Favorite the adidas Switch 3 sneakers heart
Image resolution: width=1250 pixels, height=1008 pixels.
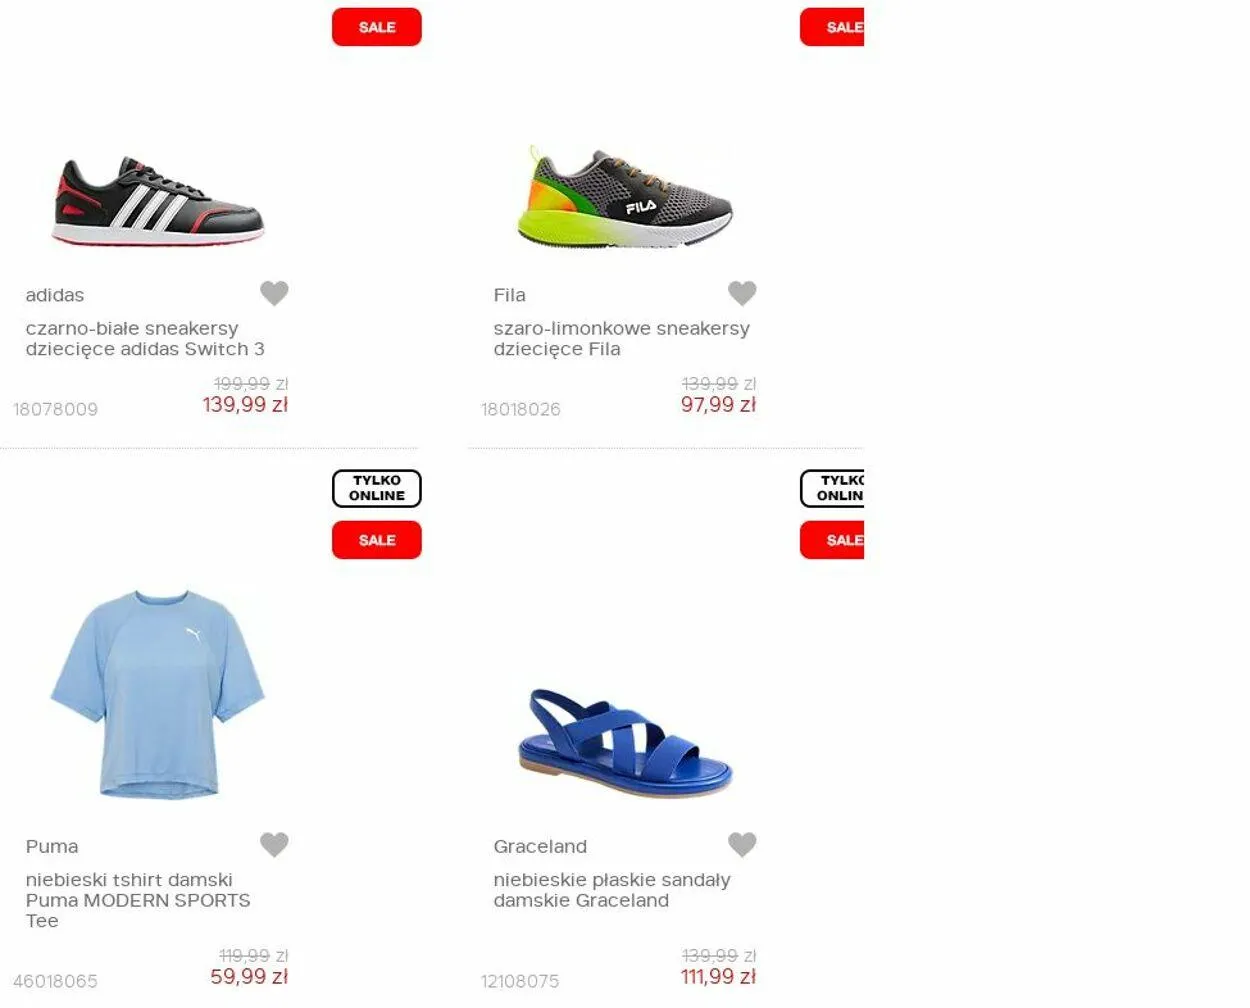click(274, 293)
